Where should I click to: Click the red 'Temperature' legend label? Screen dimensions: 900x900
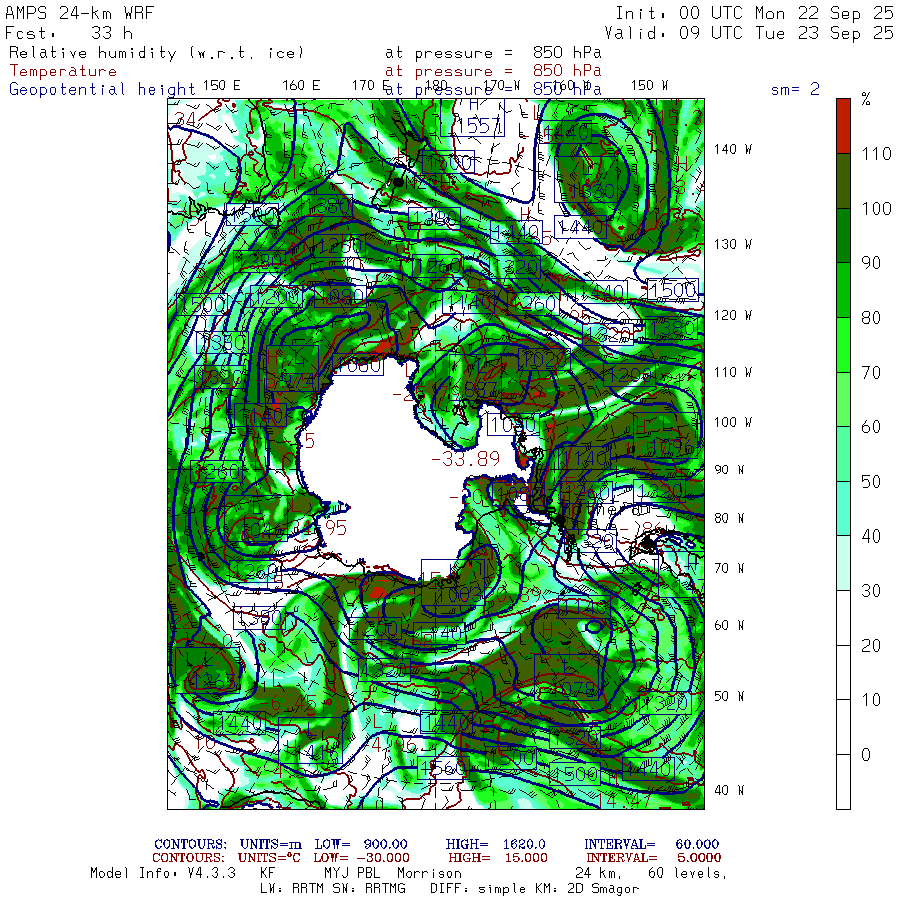[63, 71]
